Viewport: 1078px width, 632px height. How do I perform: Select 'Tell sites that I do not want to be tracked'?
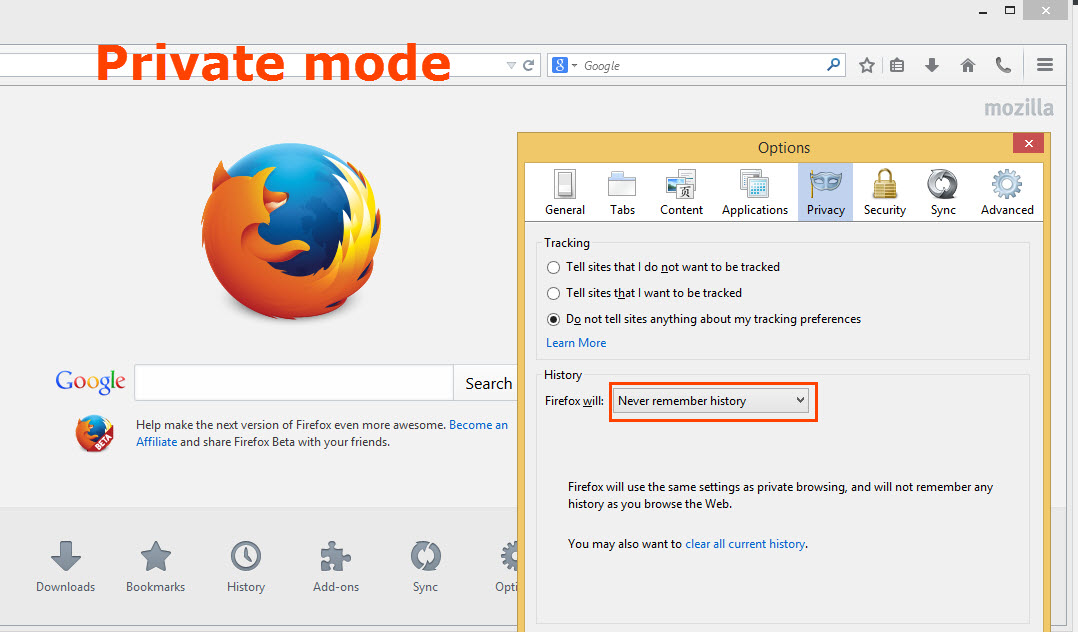(x=553, y=267)
